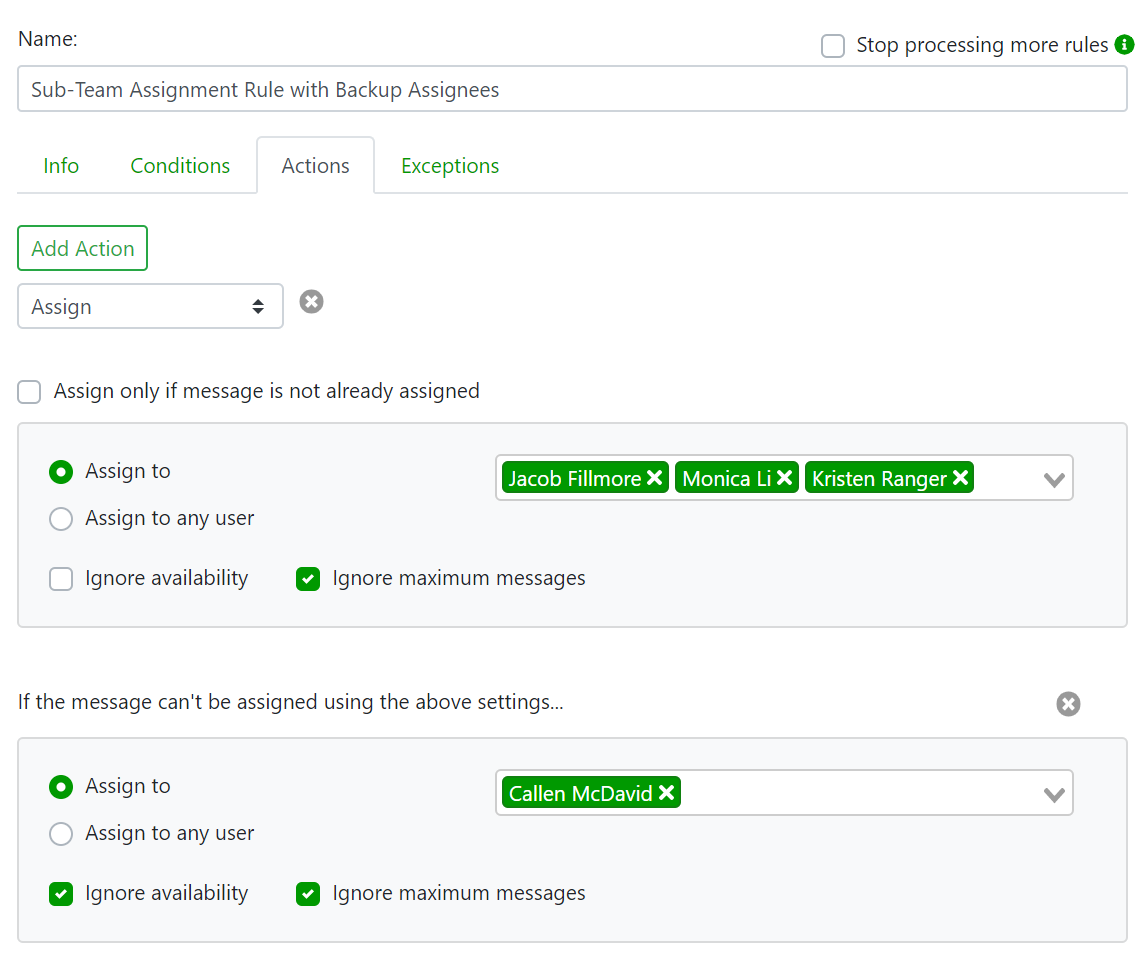Remove Kristen Ranger from the assignee list
The height and width of the screenshot is (961, 1148).
tap(960, 479)
